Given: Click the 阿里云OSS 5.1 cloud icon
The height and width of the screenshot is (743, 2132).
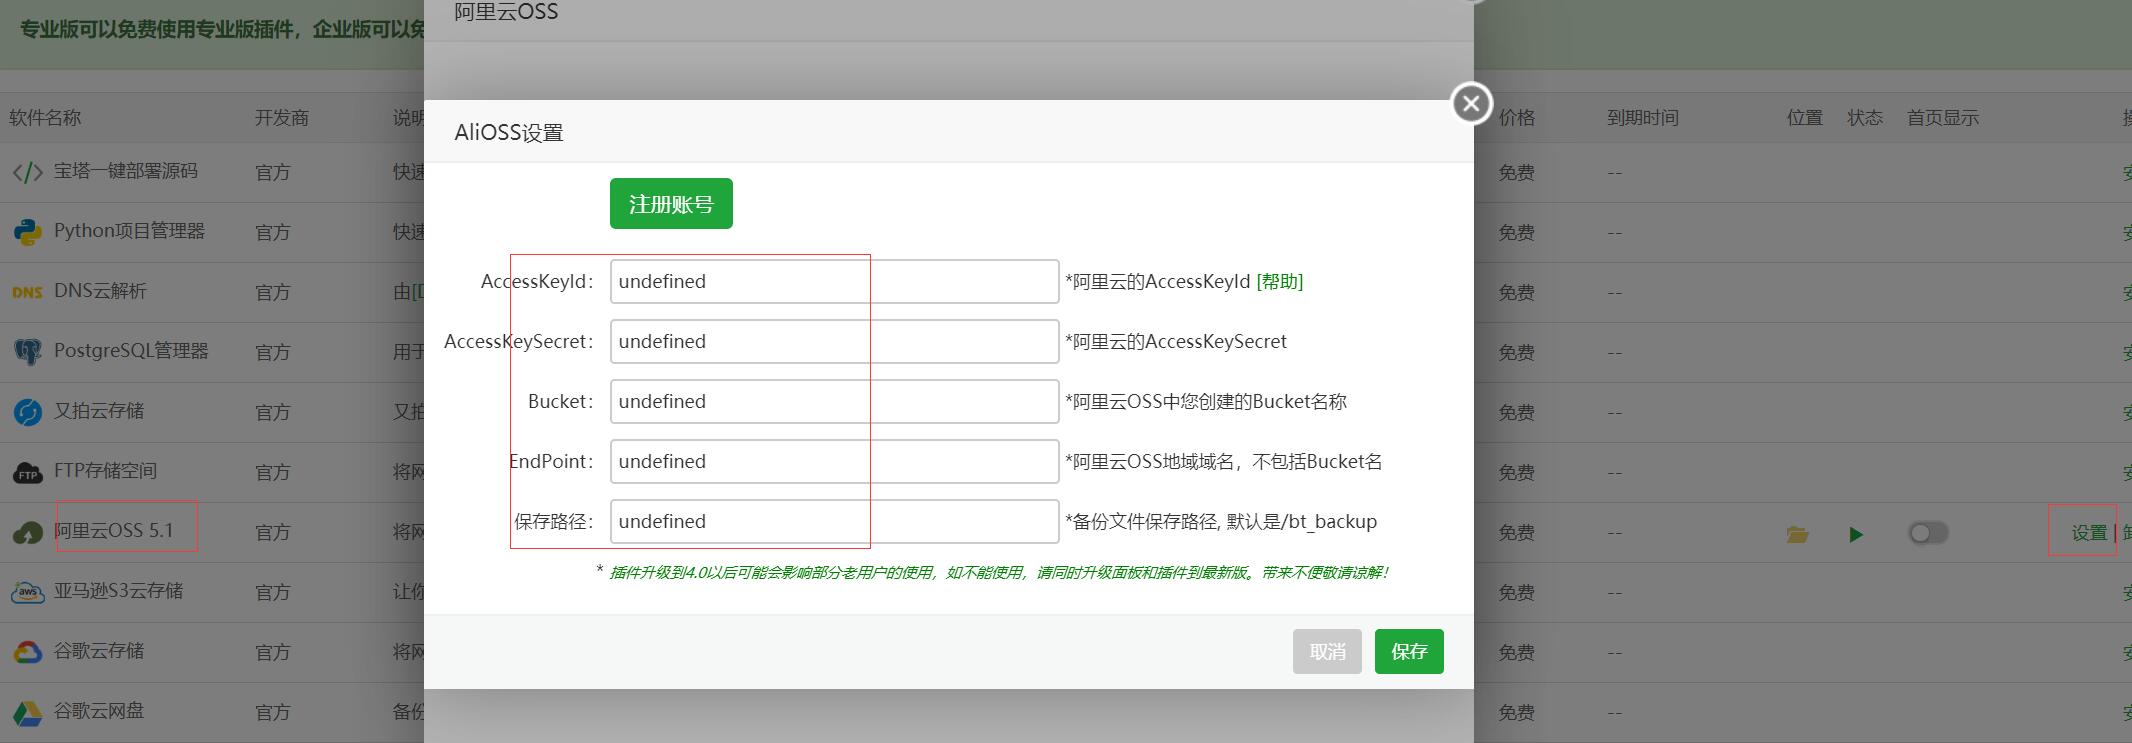Looking at the screenshot, I should tap(27, 533).
